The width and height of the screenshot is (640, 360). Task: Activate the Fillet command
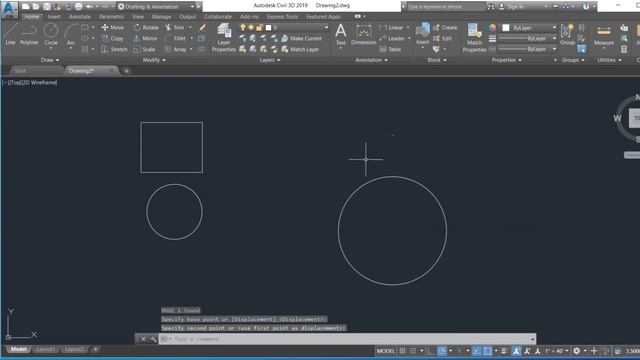pyautogui.click(x=176, y=38)
